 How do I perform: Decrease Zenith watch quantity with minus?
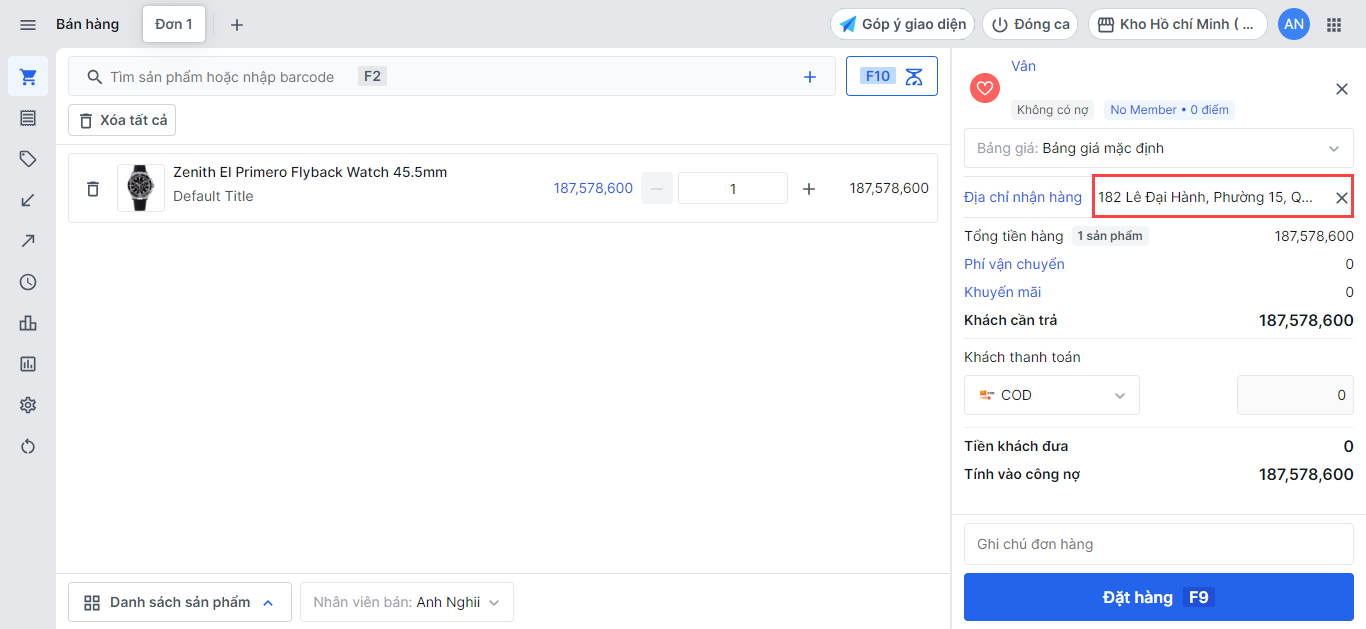pyautogui.click(x=657, y=188)
